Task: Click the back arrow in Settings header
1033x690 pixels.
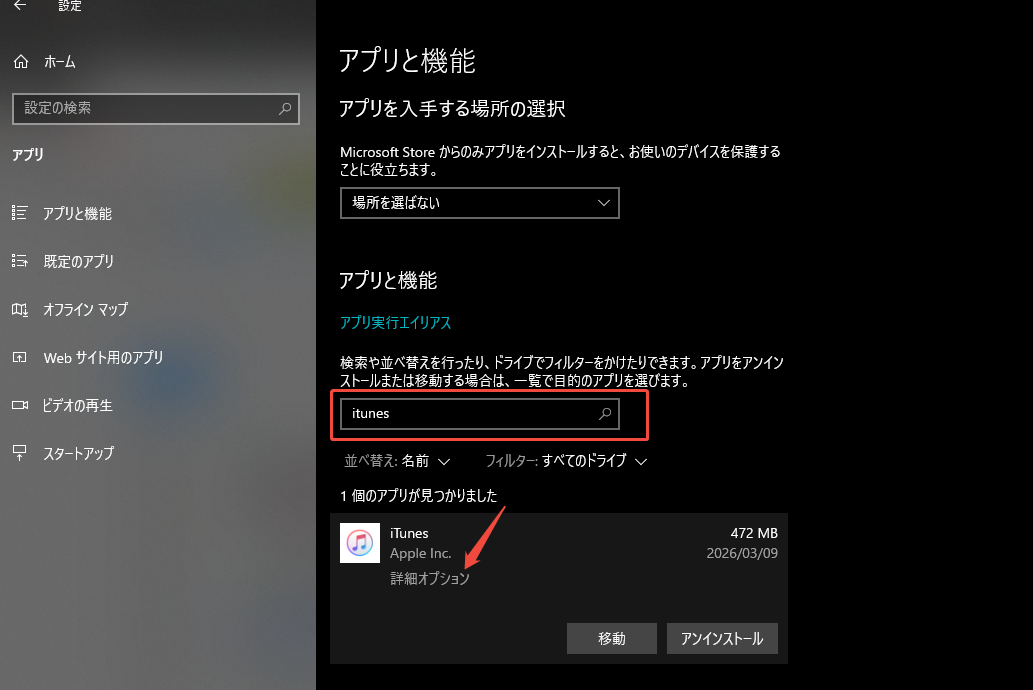Action: point(20,5)
